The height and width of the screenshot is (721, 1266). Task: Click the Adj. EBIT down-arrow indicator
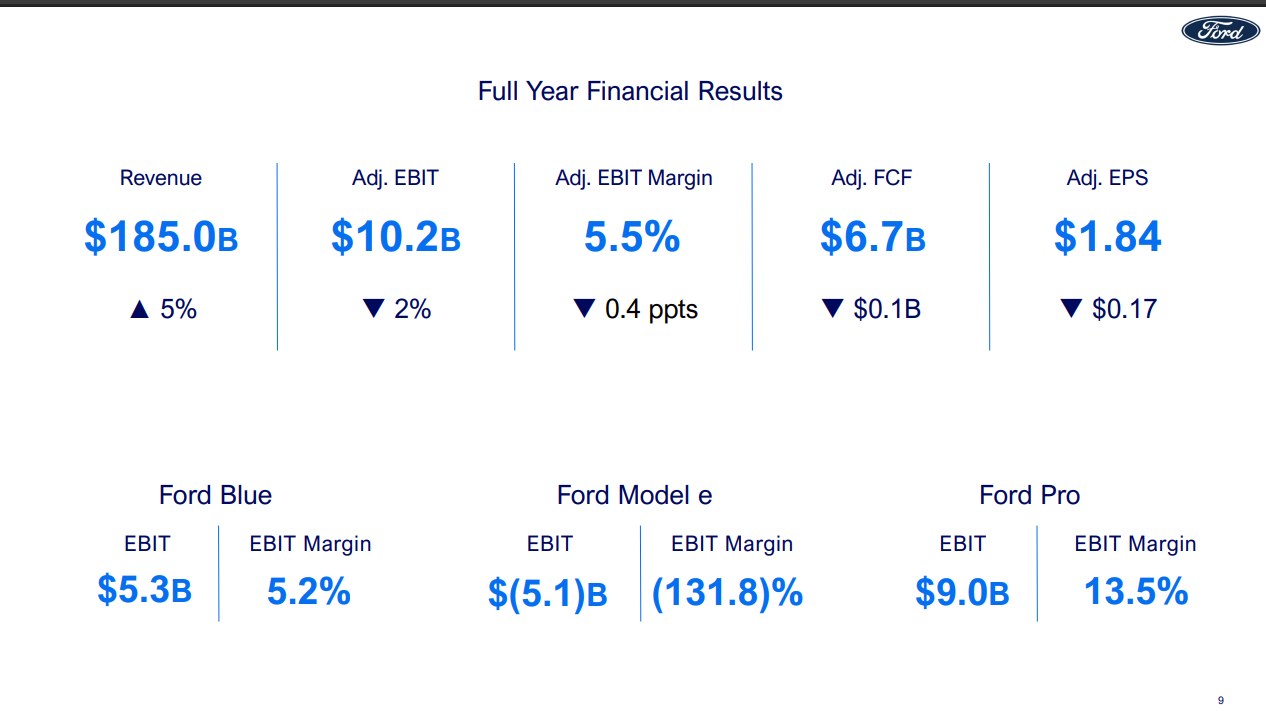(x=374, y=309)
